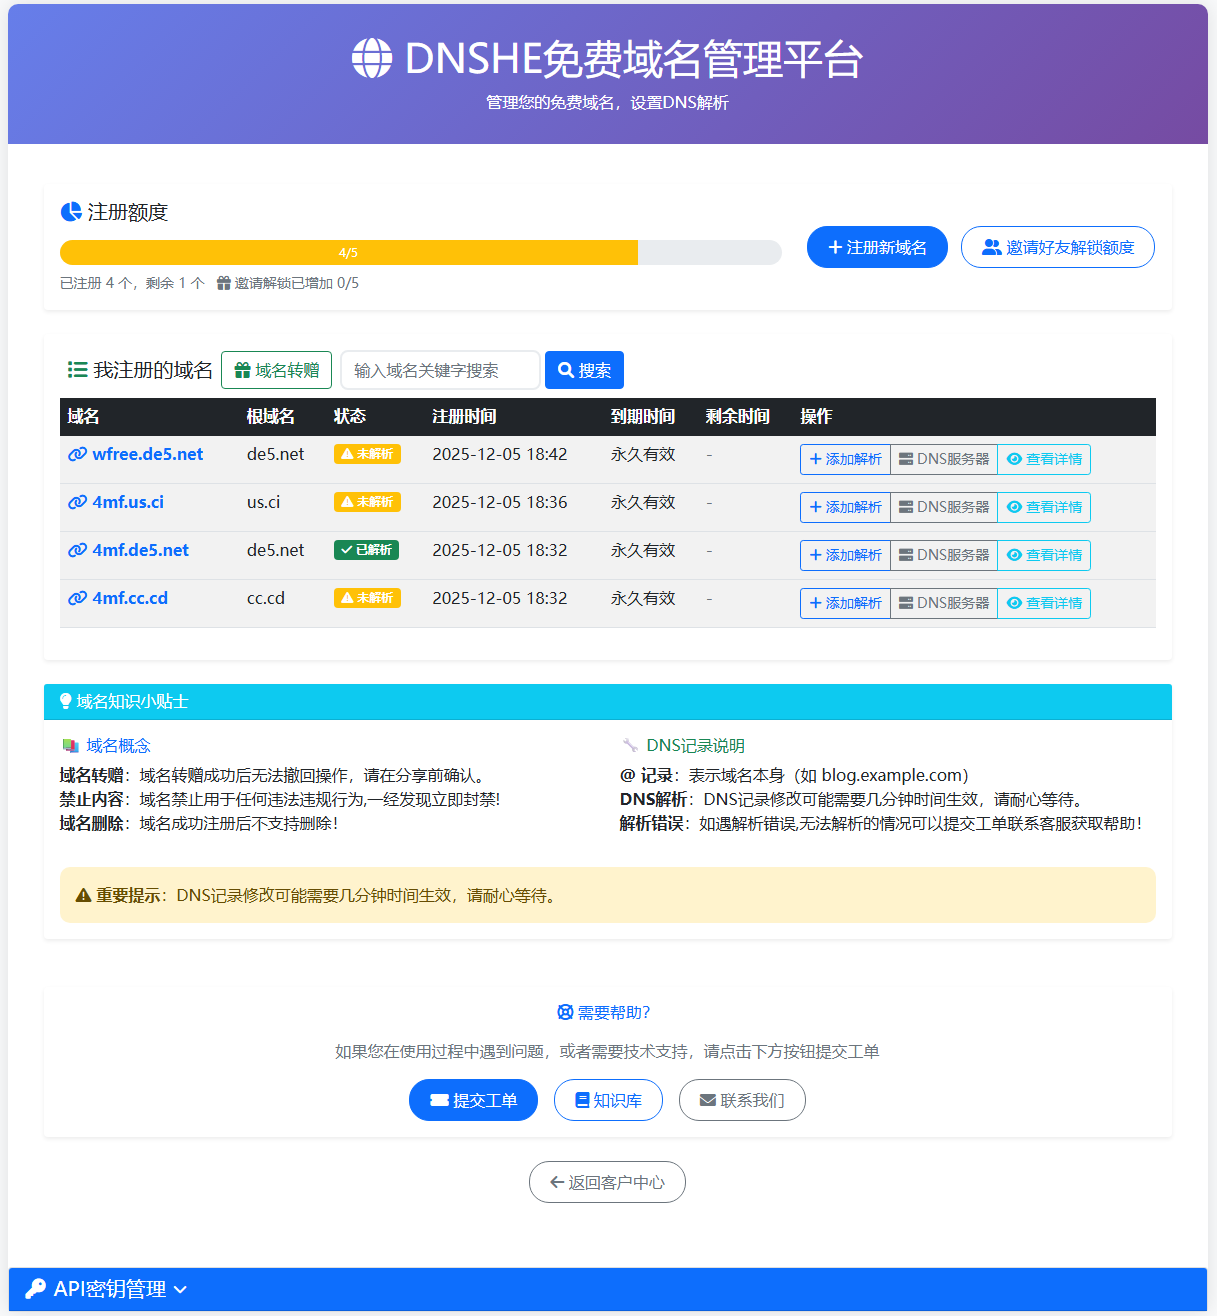Screen dimensions: 1217x1316
Task: Open the 知识库 knowledge base
Action: pyautogui.click(x=608, y=1100)
